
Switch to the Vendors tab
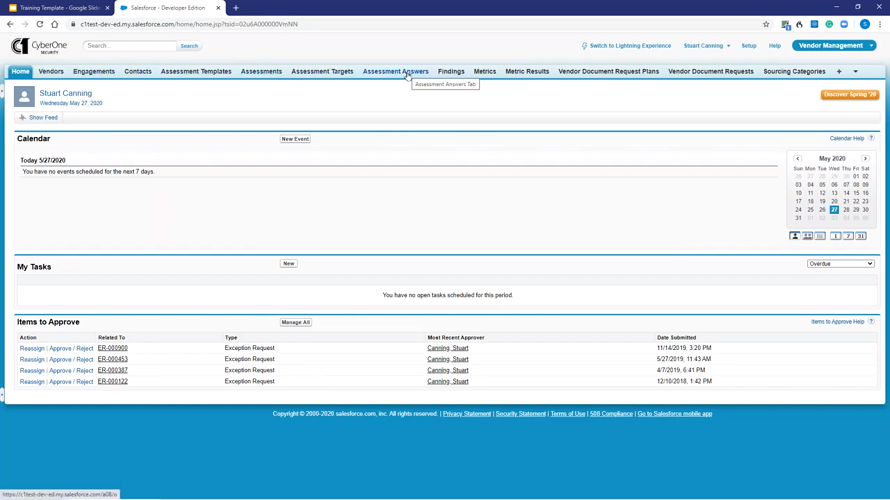click(51, 72)
